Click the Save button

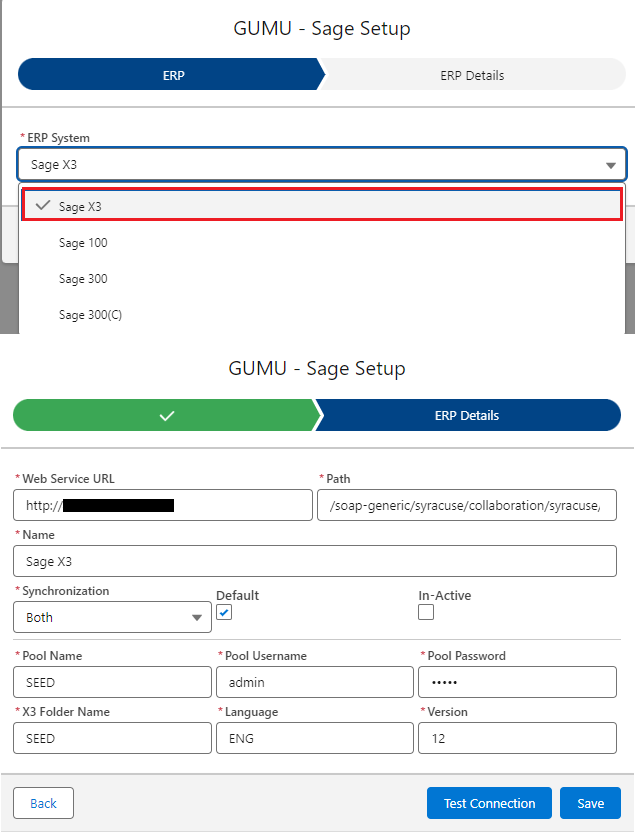point(590,803)
